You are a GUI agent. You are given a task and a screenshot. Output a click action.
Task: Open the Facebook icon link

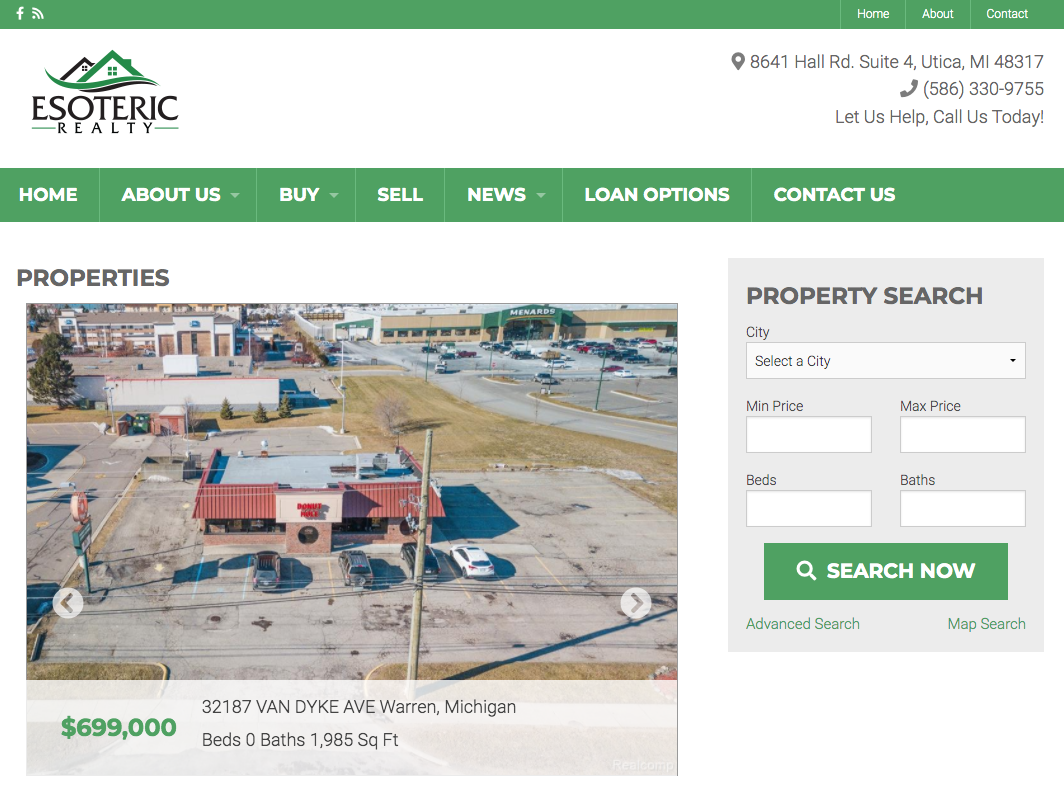[x=20, y=14]
